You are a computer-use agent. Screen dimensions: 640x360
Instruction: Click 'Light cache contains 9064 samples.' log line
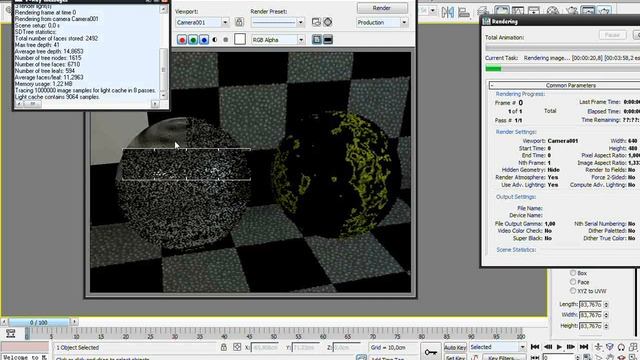57,97
